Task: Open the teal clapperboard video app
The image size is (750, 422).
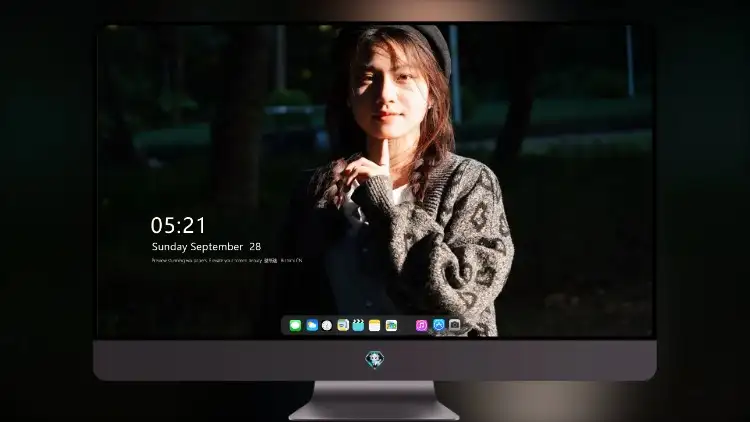Action: 358,325
